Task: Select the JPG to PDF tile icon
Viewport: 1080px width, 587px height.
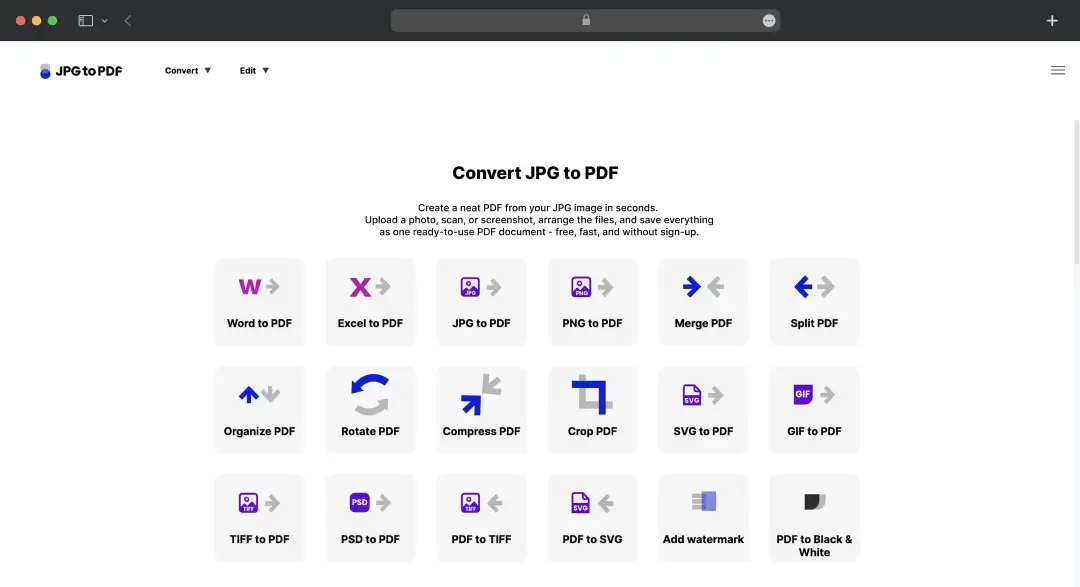Action: (481, 287)
